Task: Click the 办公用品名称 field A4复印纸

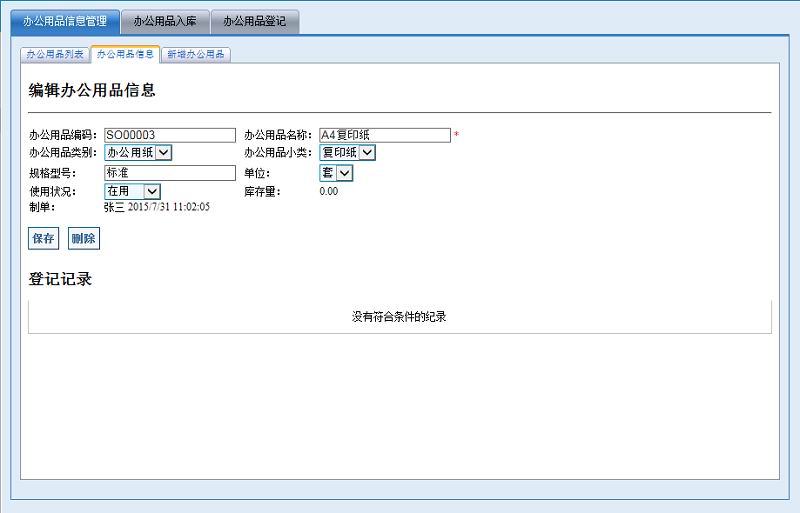Action: [385, 135]
